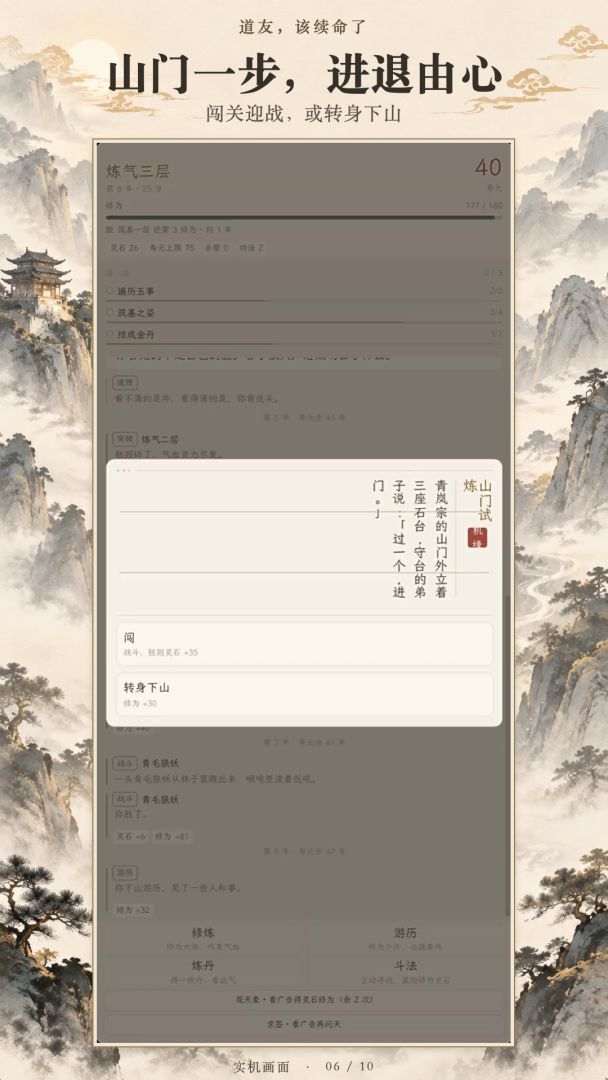Click the 炼气三层 realm title
The width and height of the screenshot is (608, 1080).
point(138,172)
